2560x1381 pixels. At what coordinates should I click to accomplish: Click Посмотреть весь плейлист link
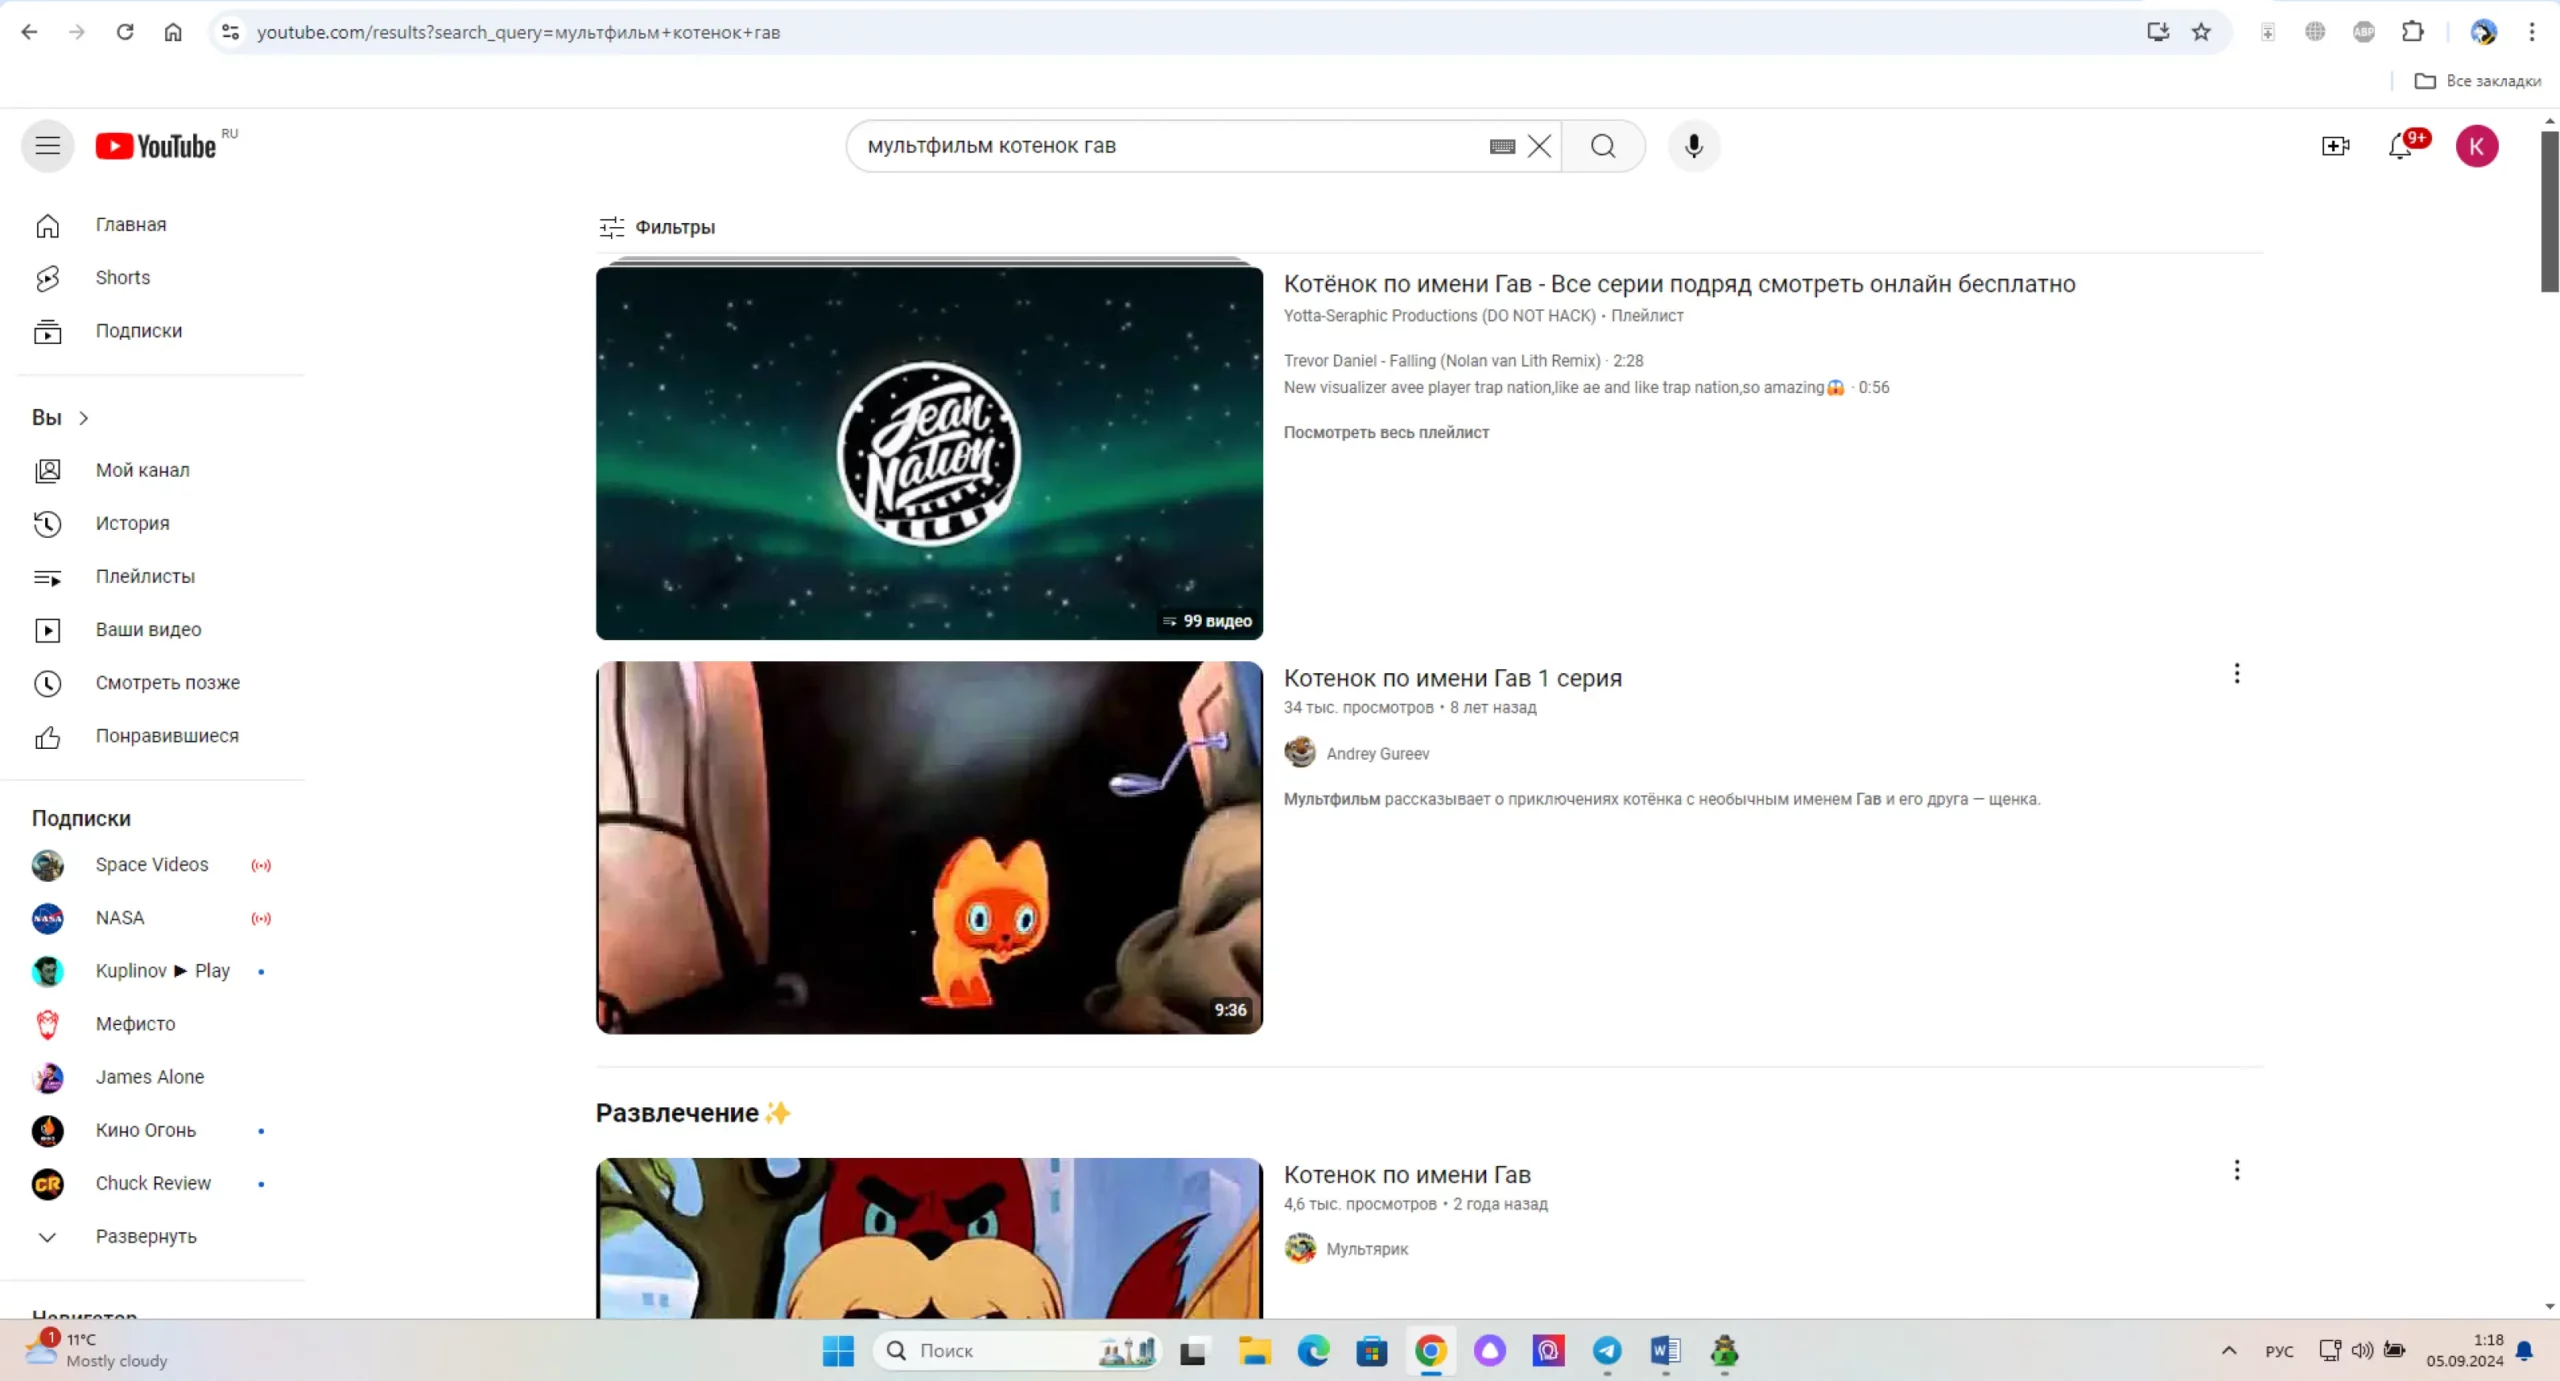click(x=1385, y=432)
